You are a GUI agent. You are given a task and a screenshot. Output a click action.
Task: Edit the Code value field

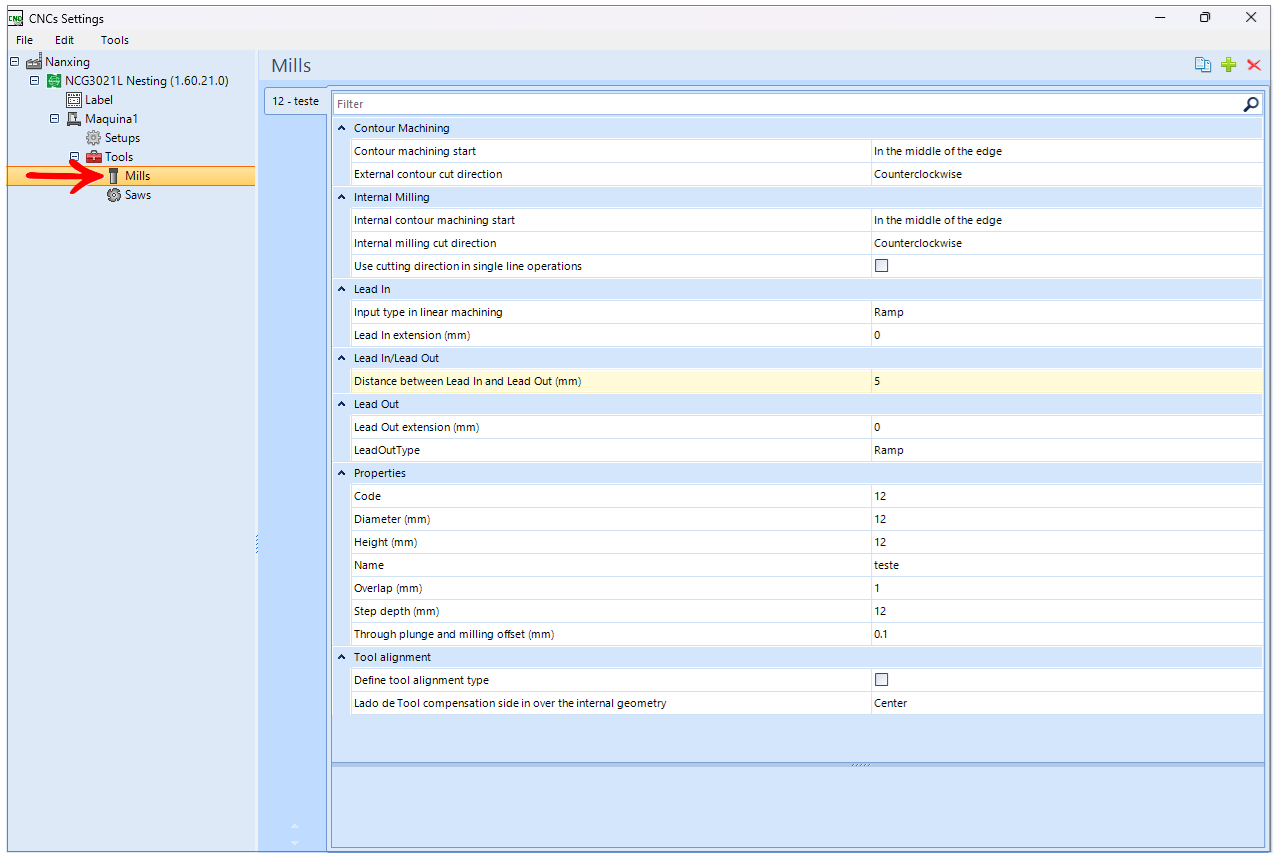(1067, 496)
